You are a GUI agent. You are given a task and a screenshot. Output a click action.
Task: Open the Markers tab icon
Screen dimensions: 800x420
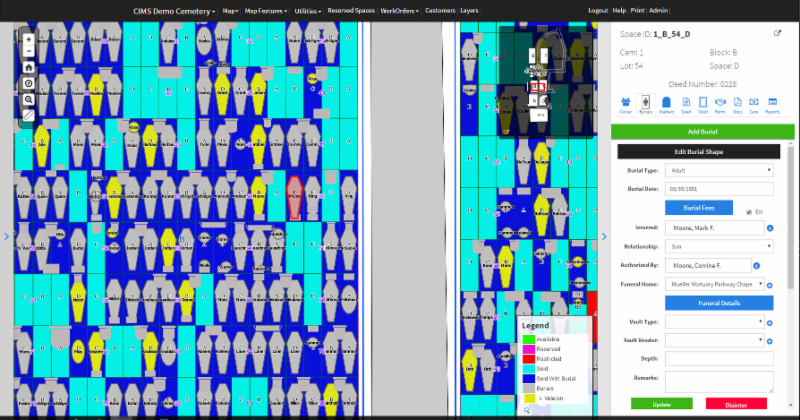[x=665, y=104]
